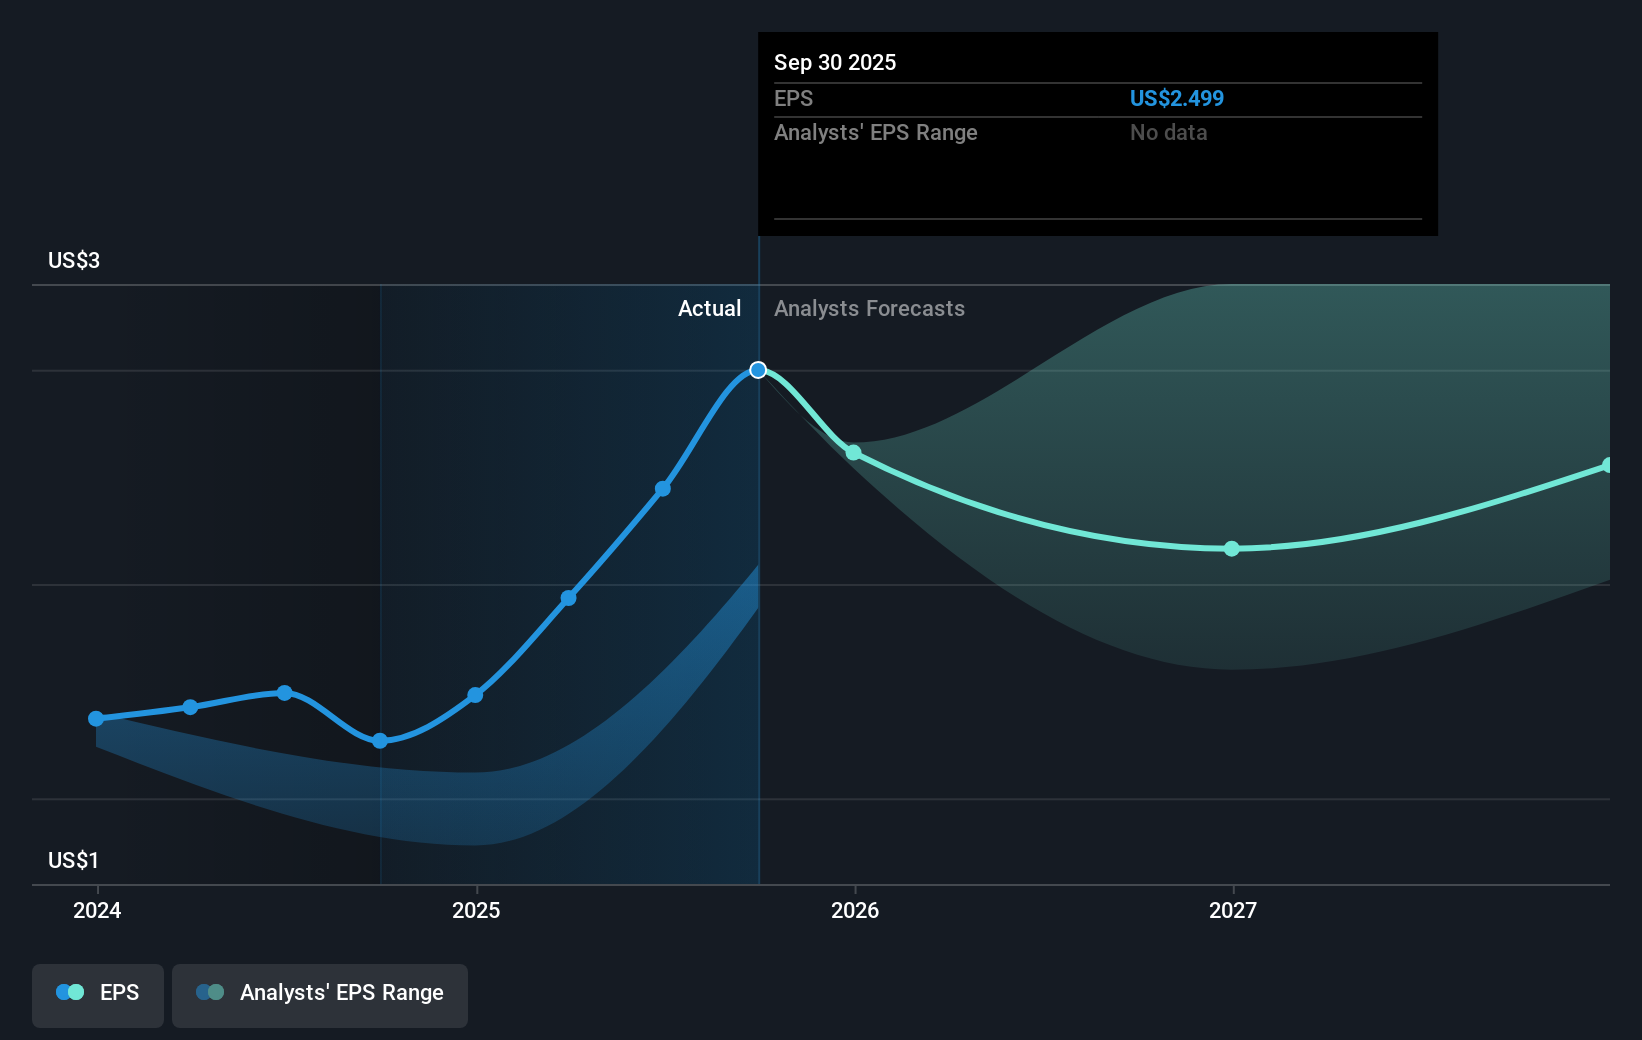Viewport: 1642px width, 1040px height.
Task: Select the Sep 30 2025 EPS data point
Action: 758,370
